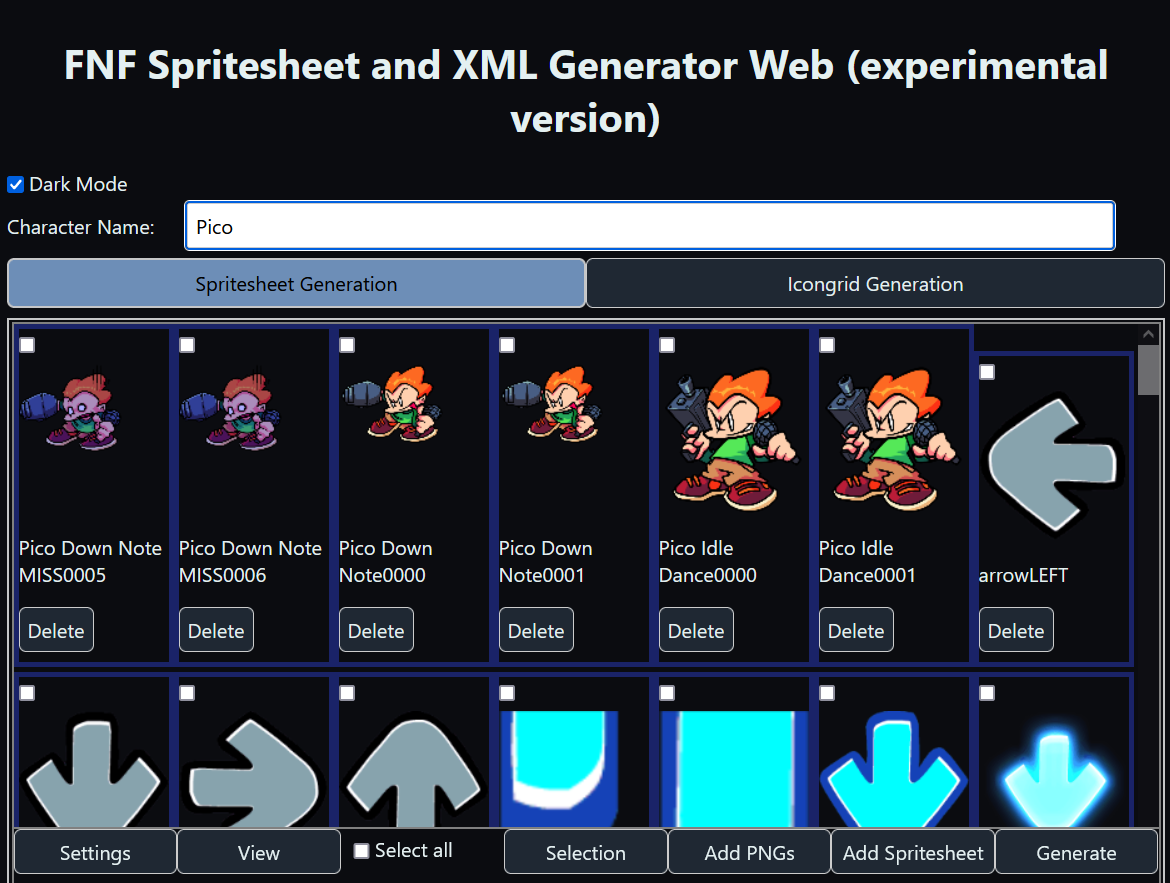
Task: Delete the Pico Down Note MISS0006 frame
Action: click(216, 630)
